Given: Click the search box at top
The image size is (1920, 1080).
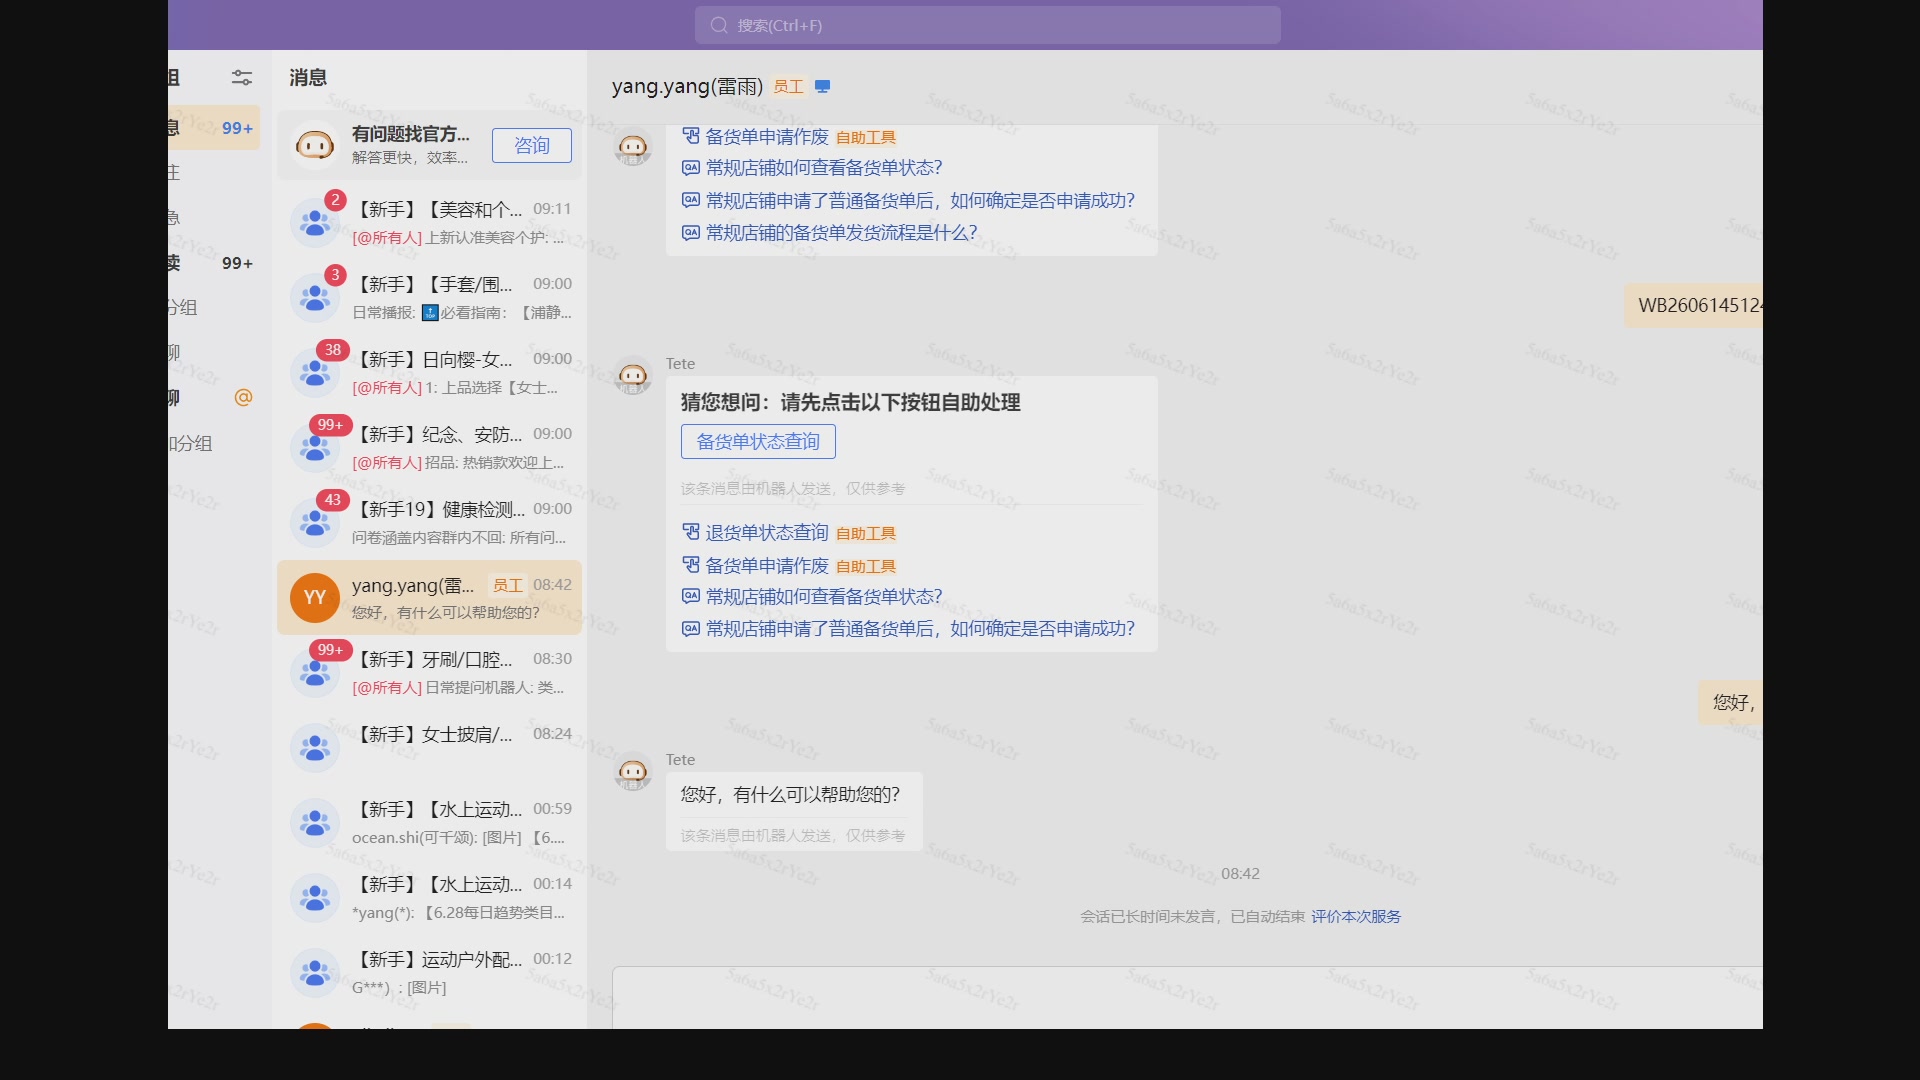Looking at the screenshot, I should 987,25.
